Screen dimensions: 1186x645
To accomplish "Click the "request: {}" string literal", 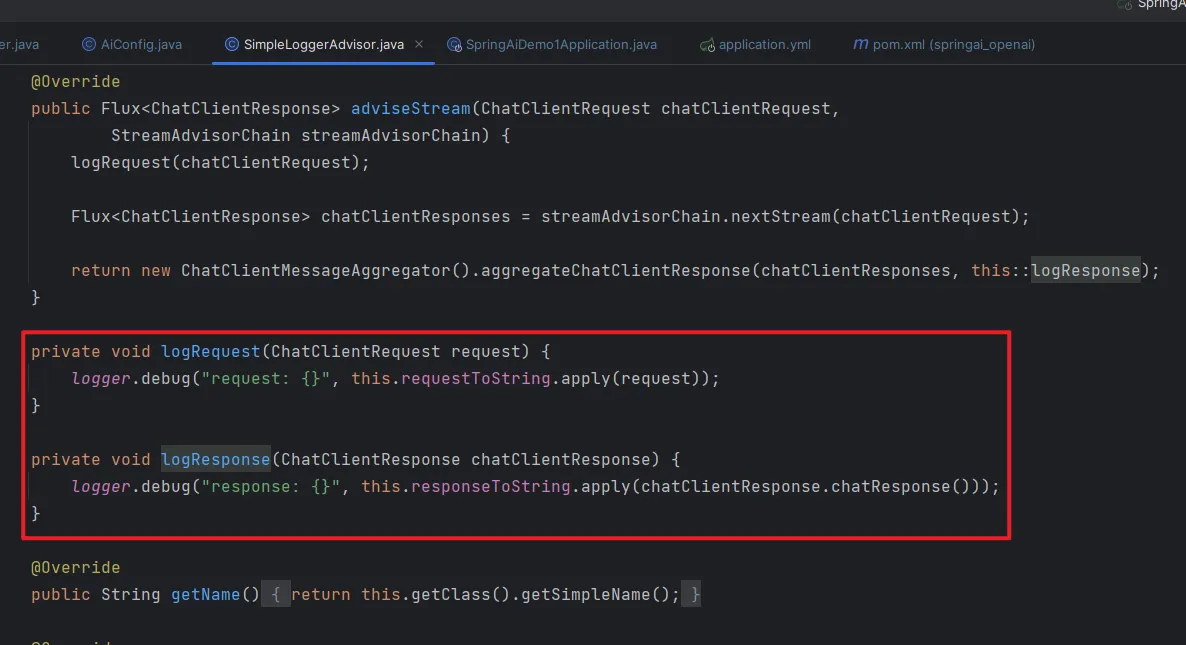I will pos(265,379).
